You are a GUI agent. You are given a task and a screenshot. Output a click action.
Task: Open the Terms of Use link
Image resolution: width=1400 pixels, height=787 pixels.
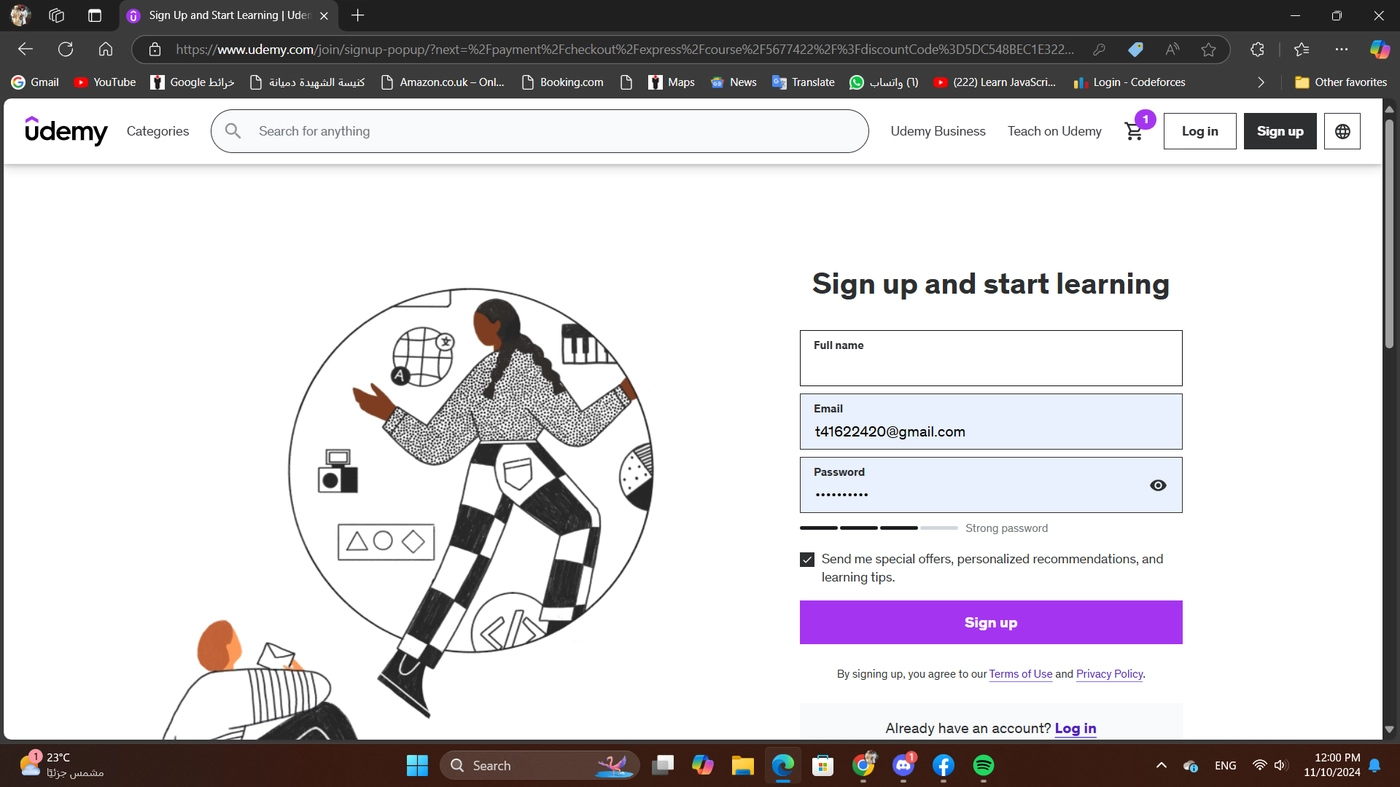1021,674
